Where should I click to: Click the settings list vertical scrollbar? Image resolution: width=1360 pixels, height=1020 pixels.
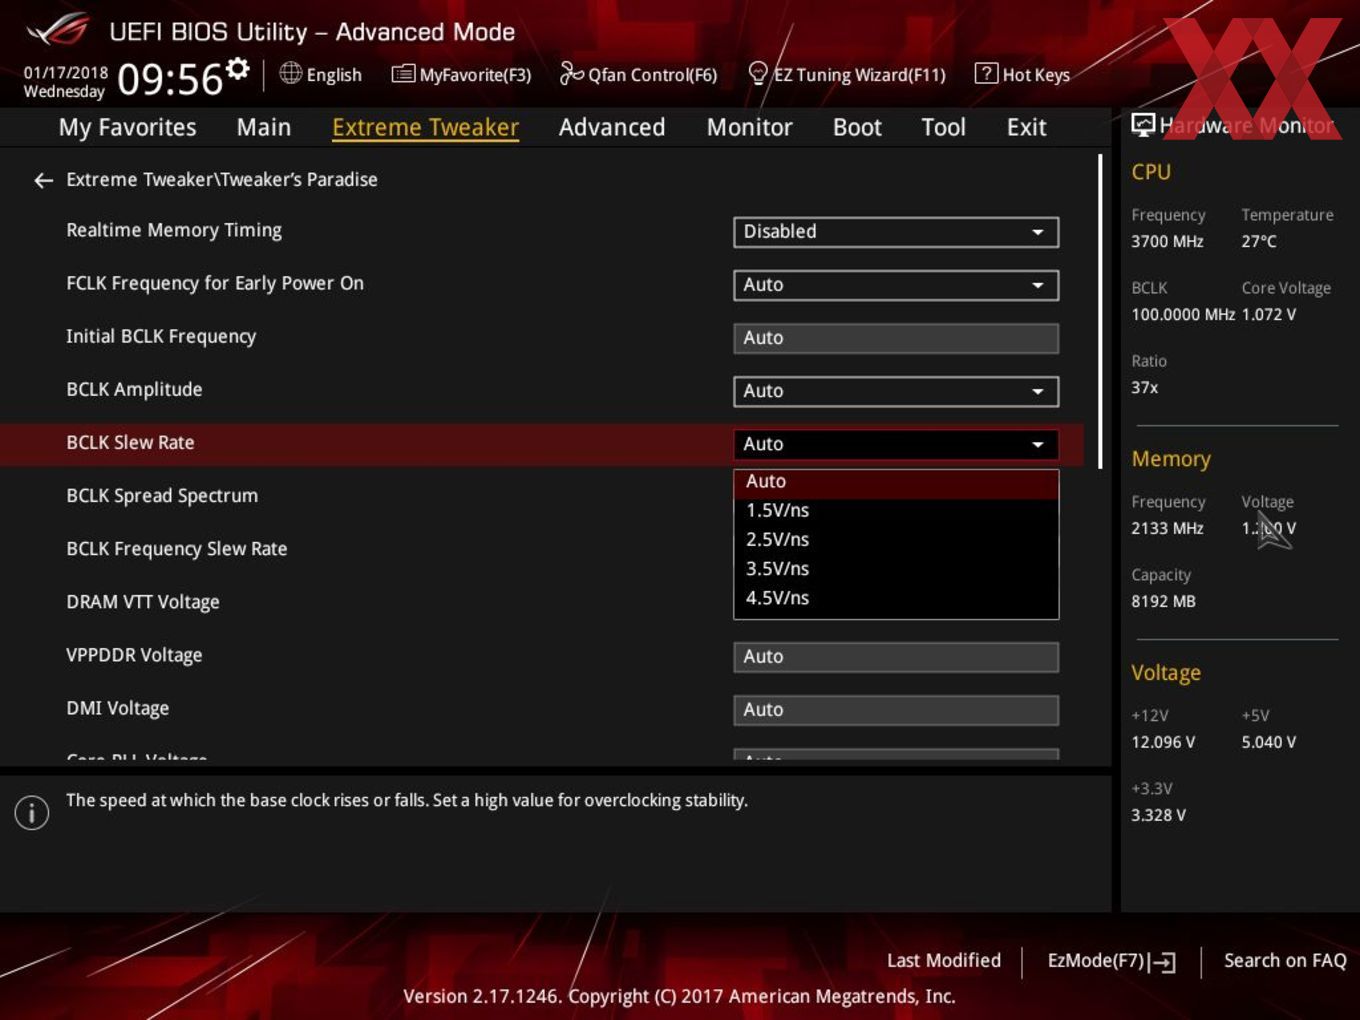coord(1100,311)
